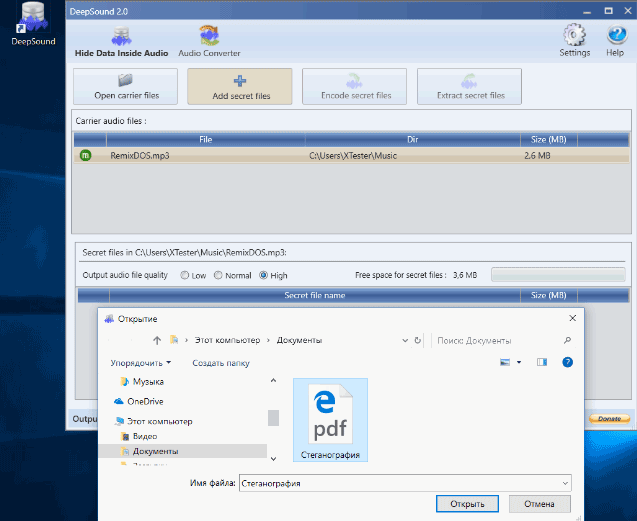
Task: Expand the Упорядочить dropdown menu
Action: (141, 363)
